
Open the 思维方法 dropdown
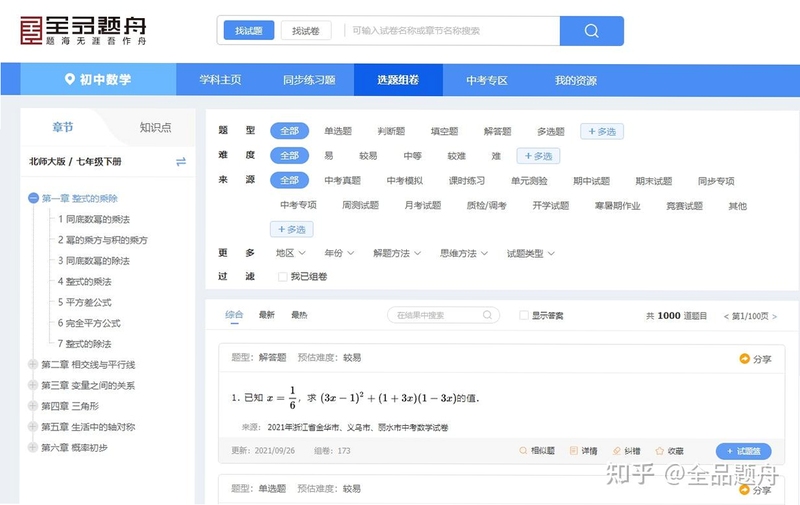pyautogui.click(x=464, y=253)
